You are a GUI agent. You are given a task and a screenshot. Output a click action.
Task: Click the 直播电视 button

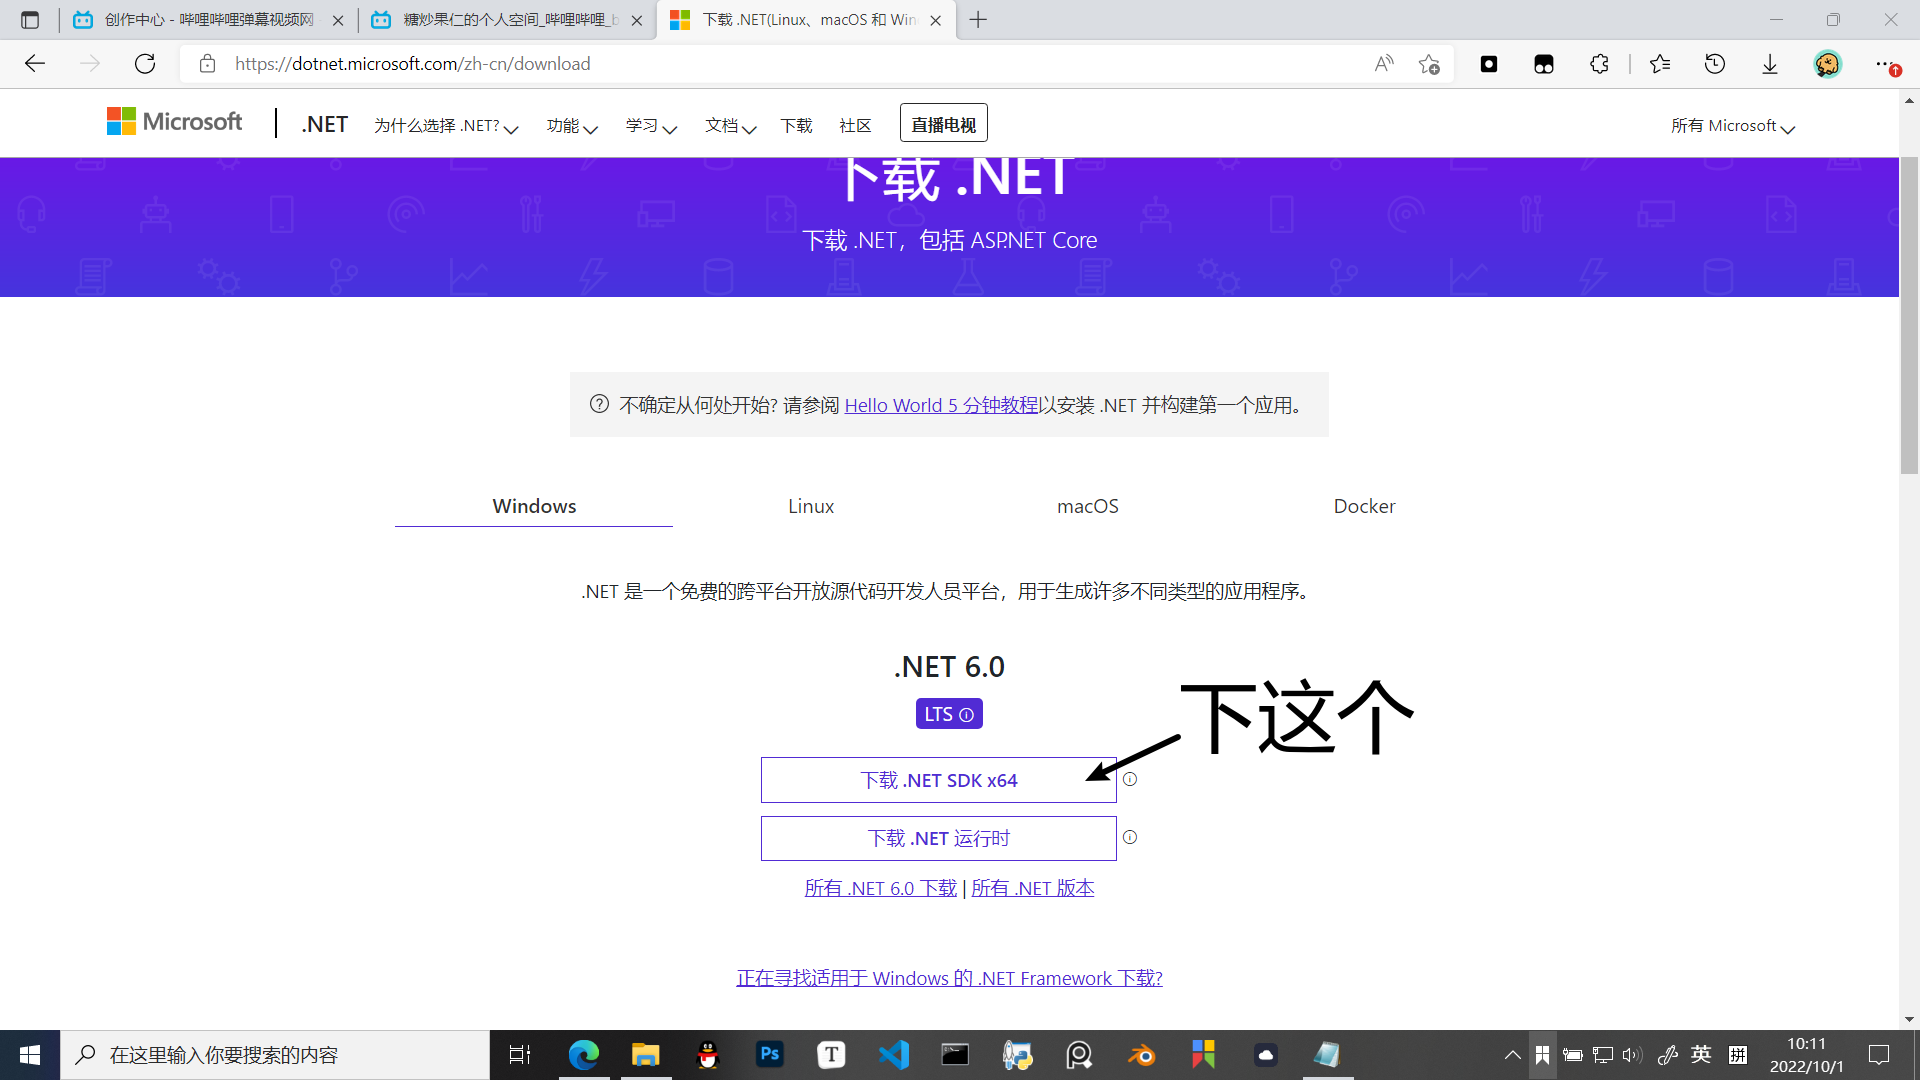(943, 124)
